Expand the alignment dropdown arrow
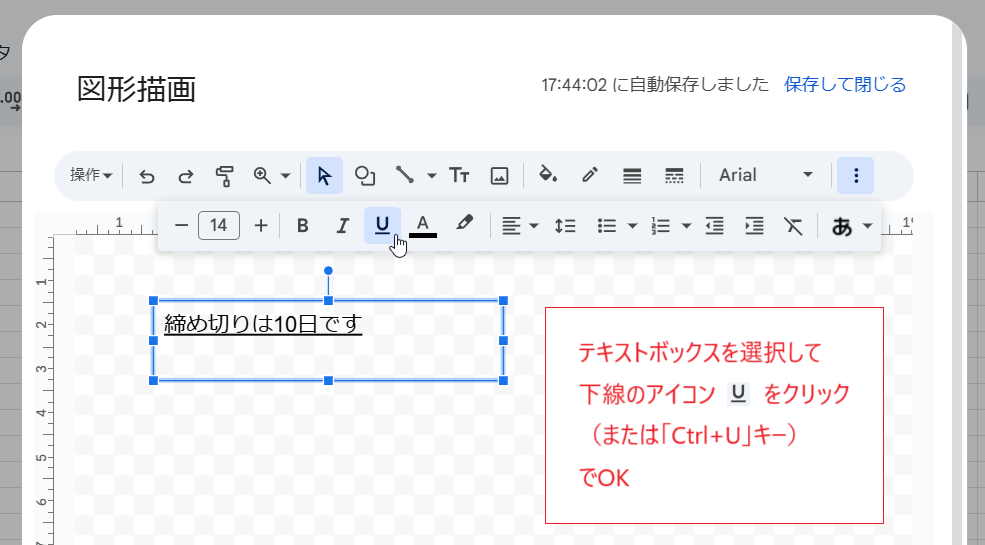 tap(535, 226)
